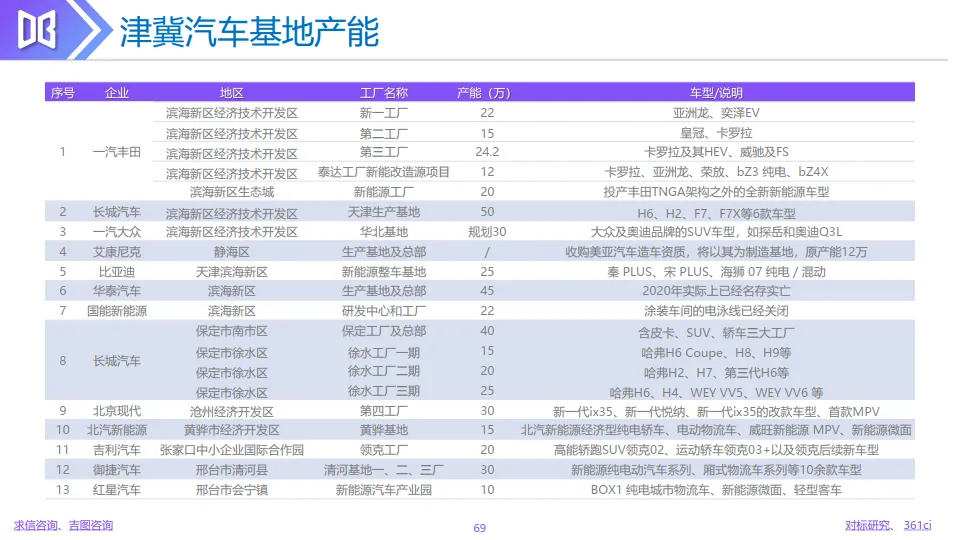
Task: Select the 艾康尼克 company cell
Action: pos(116,252)
